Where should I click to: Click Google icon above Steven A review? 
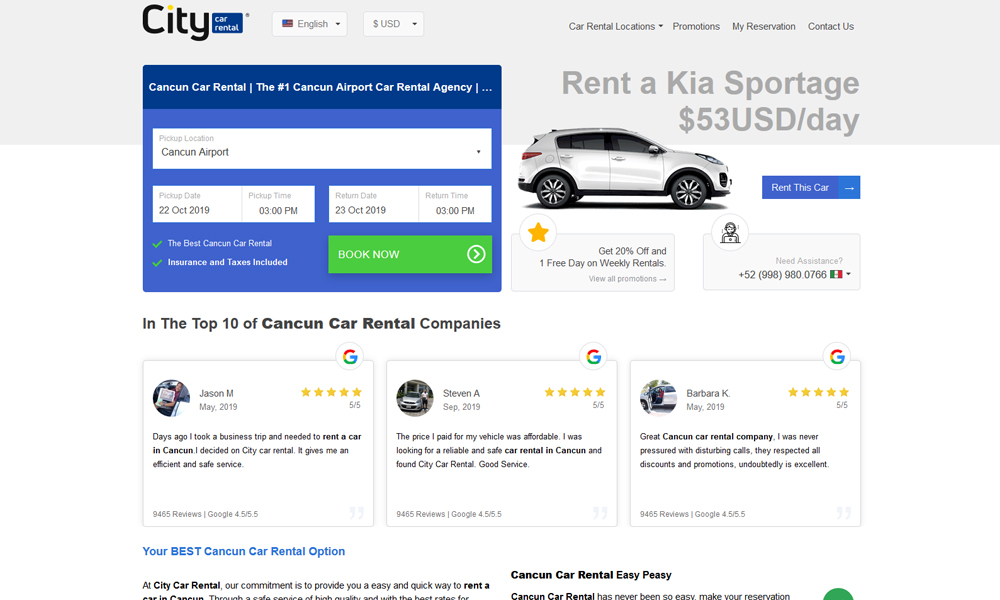(x=593, y=356)
